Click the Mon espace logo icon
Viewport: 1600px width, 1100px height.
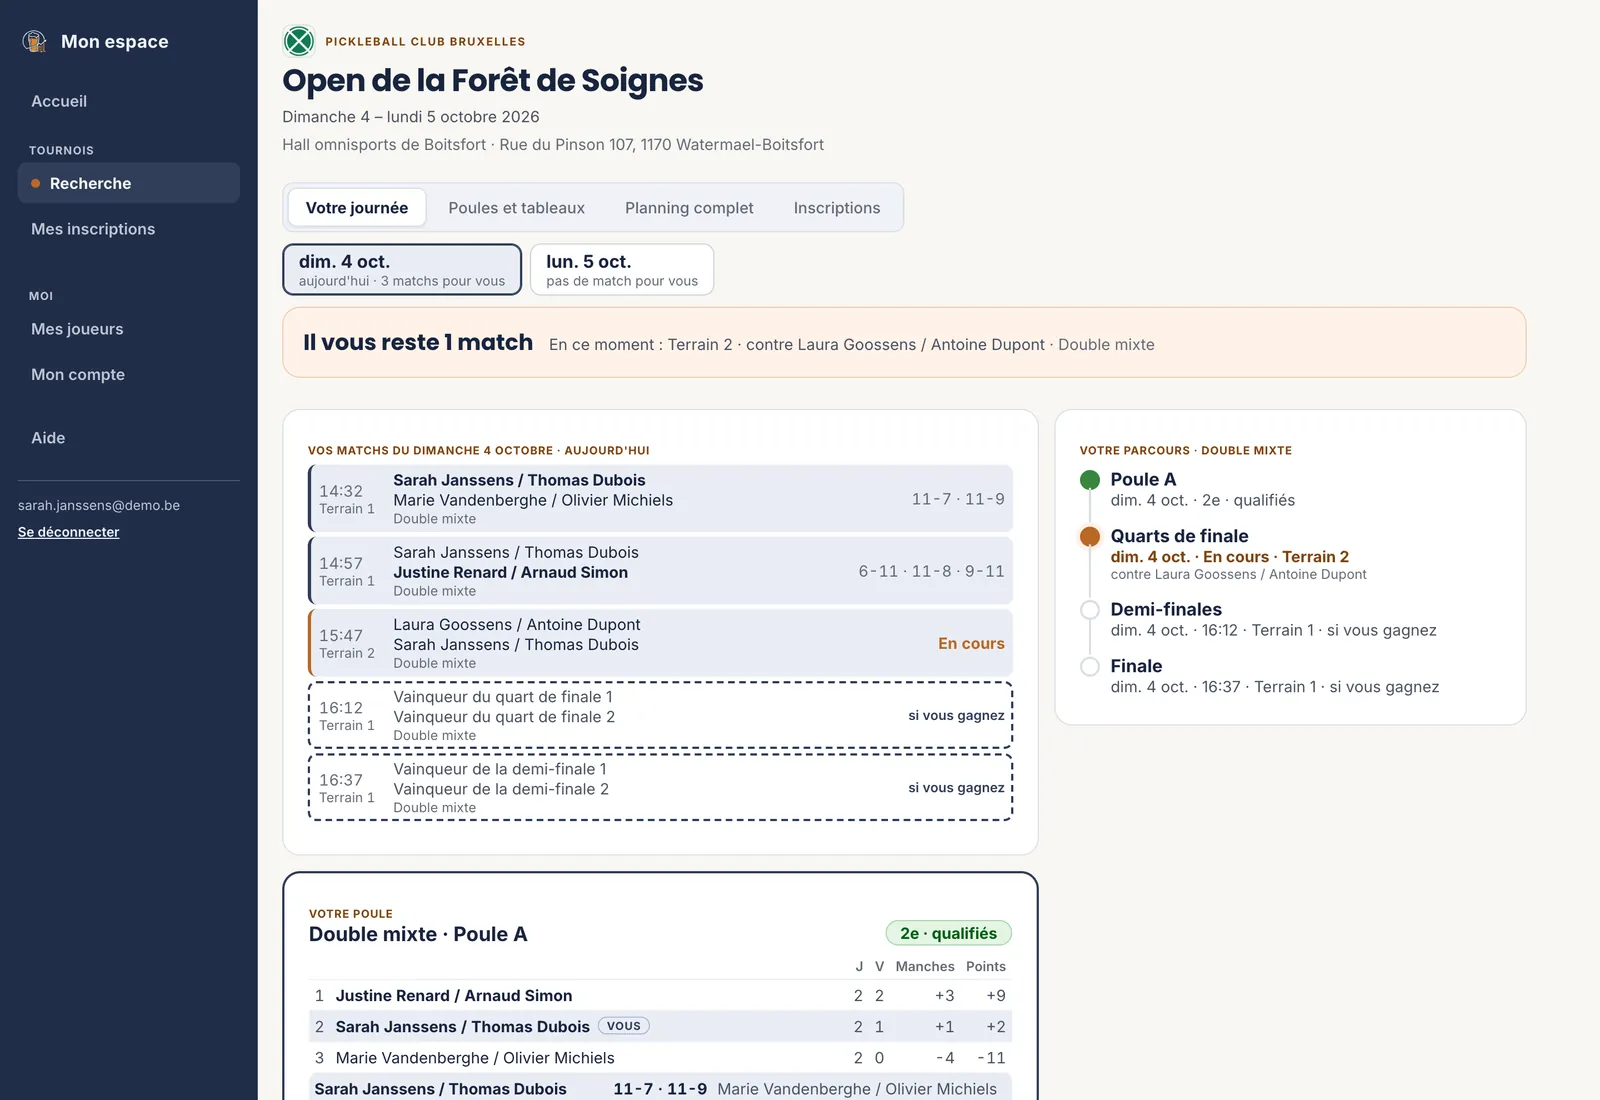35,41
